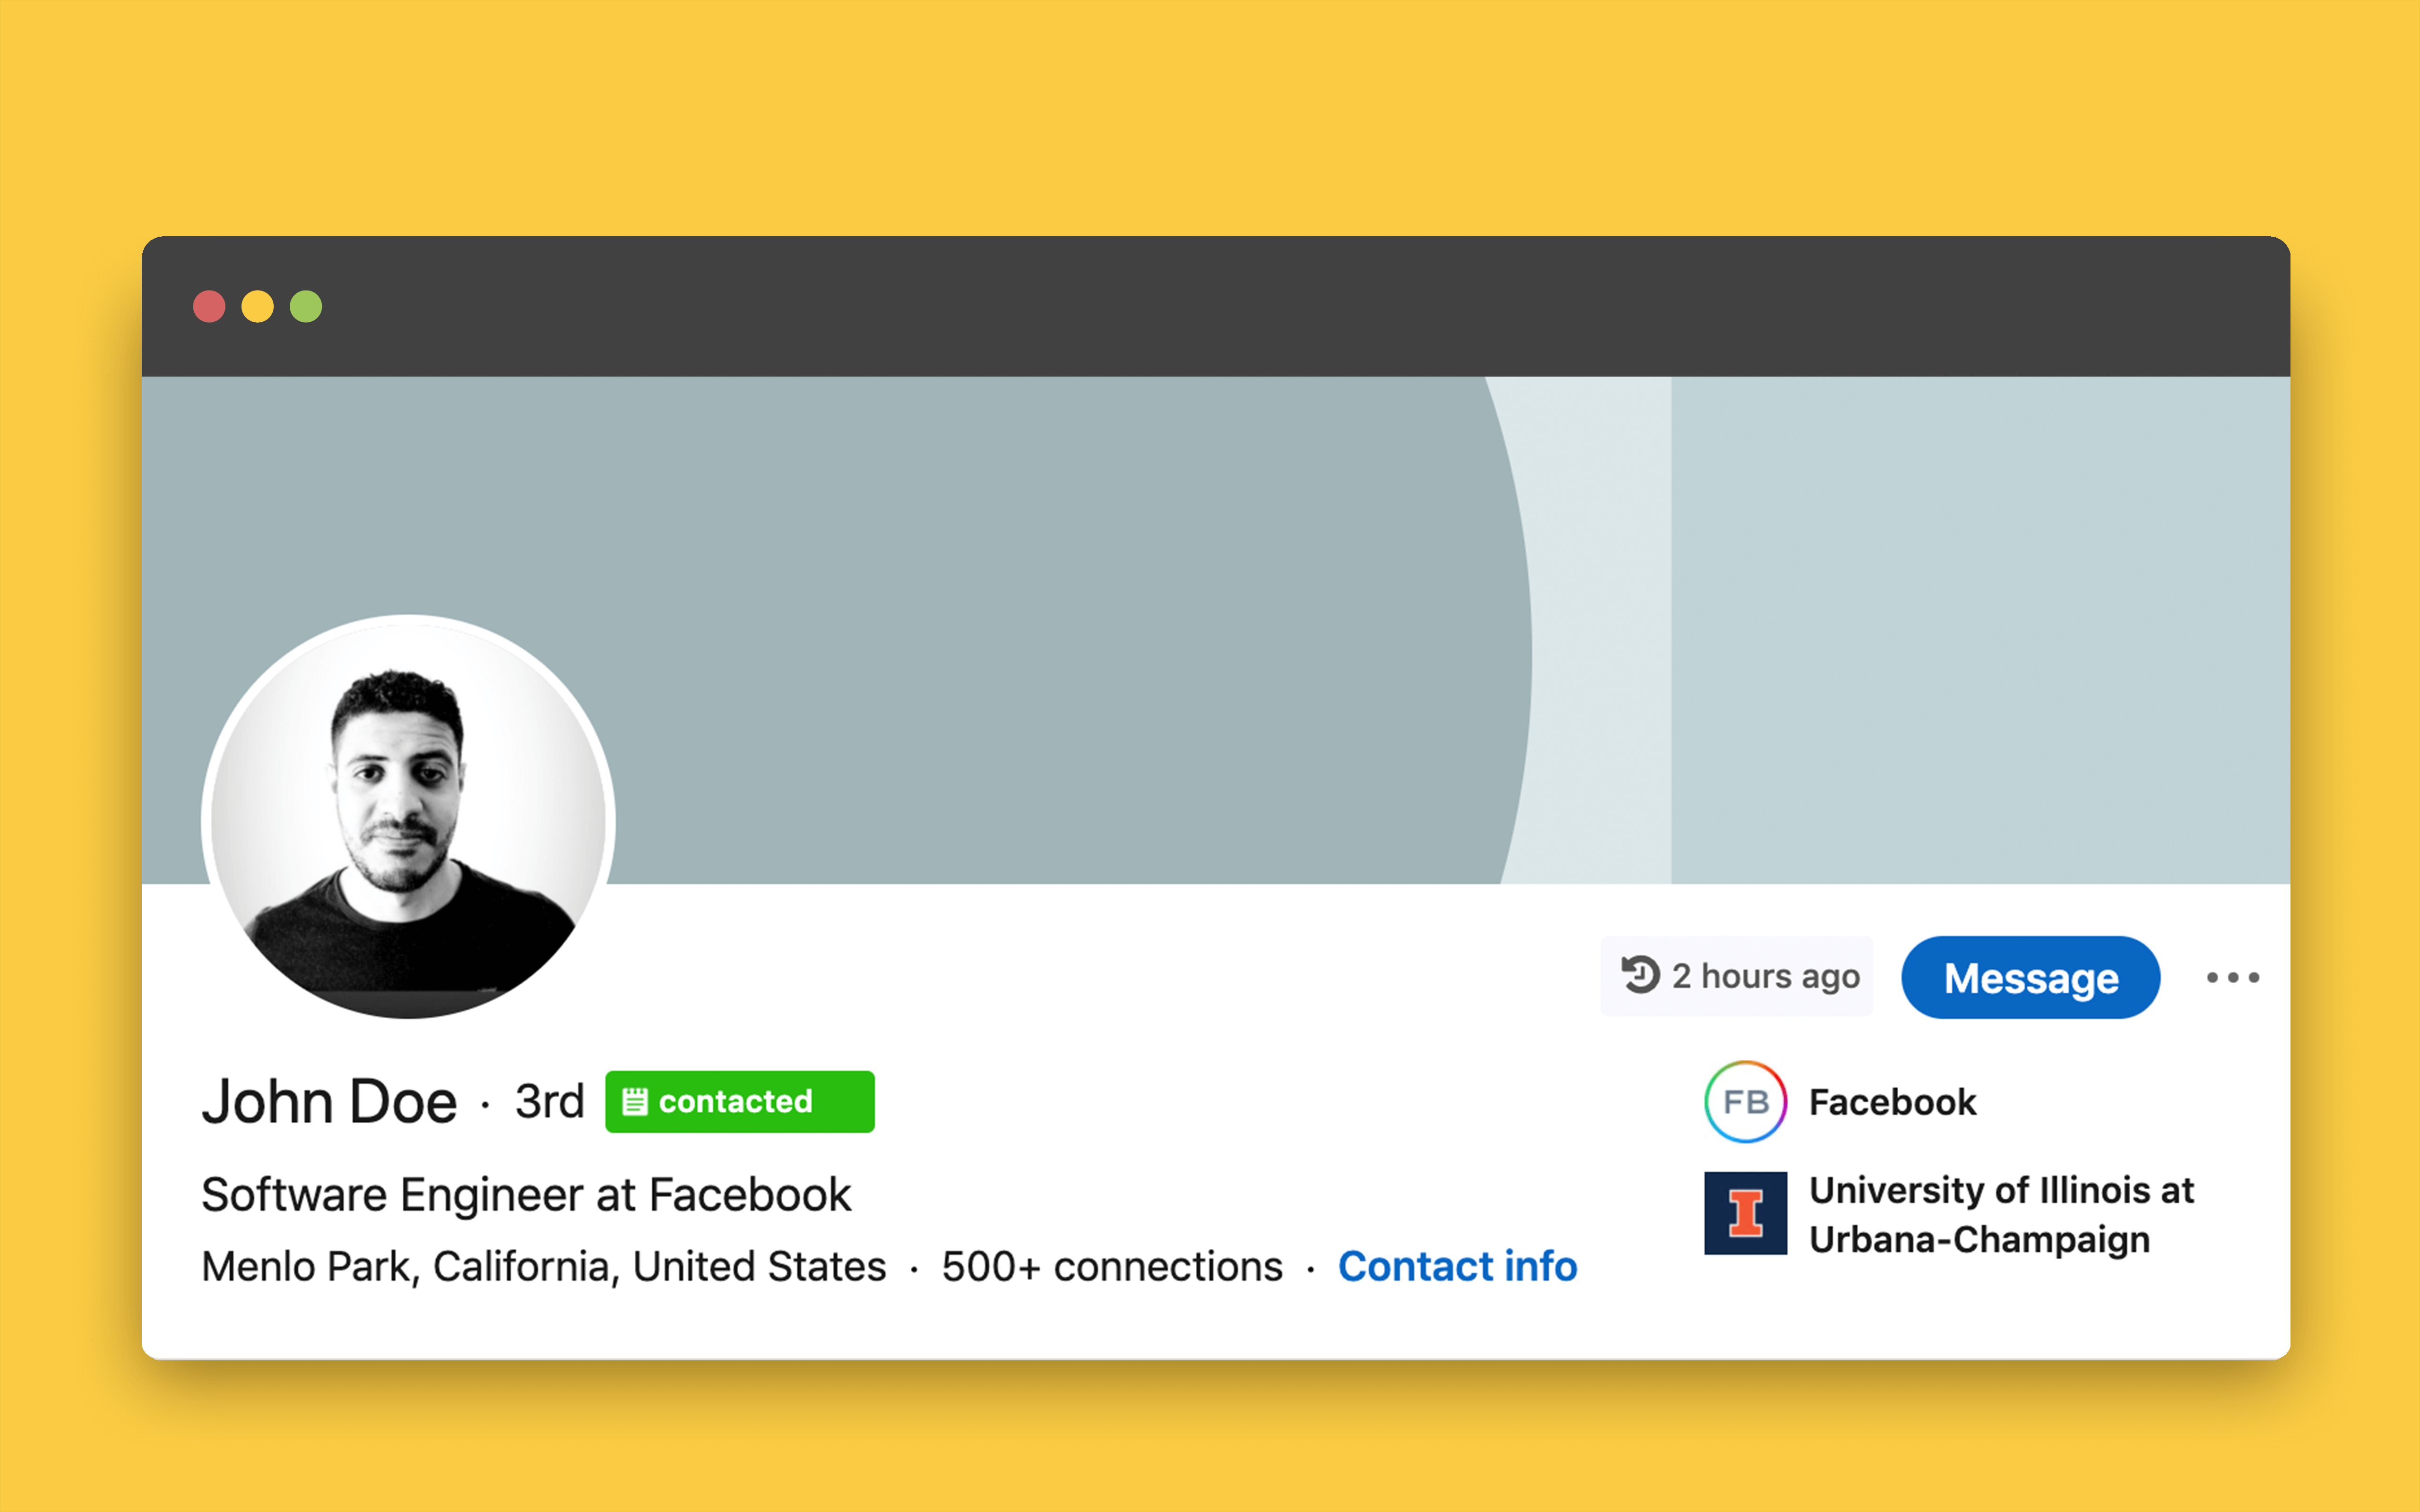This screenshot has height=1512, width=2420.
Task: Click the note icon in contacted badge
Action: click(634, 1102)
